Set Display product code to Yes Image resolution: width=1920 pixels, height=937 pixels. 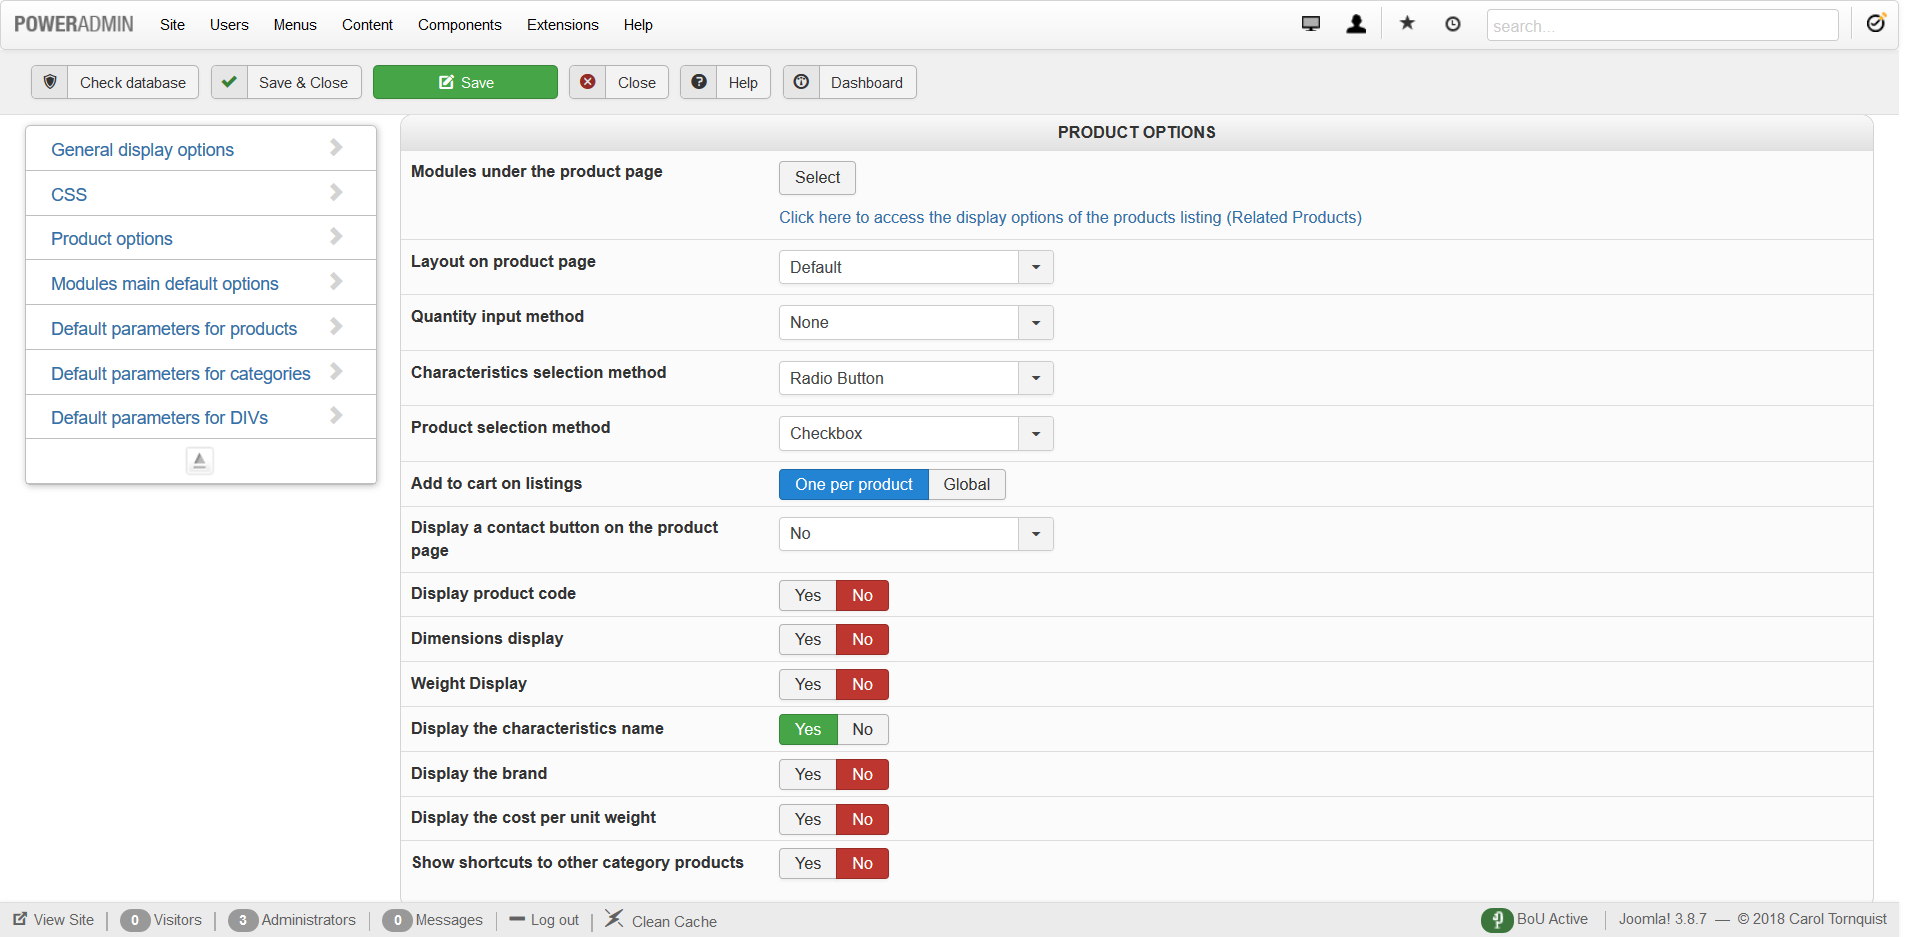(808, 596)
